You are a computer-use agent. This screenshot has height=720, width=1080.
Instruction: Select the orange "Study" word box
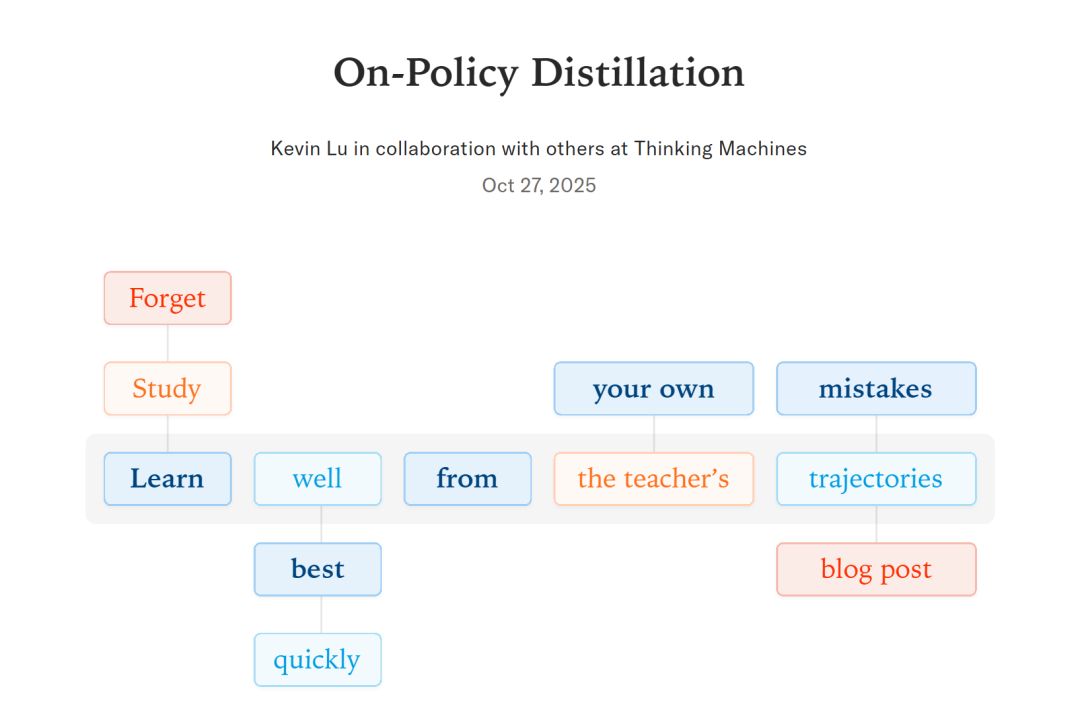pos(168,388)
